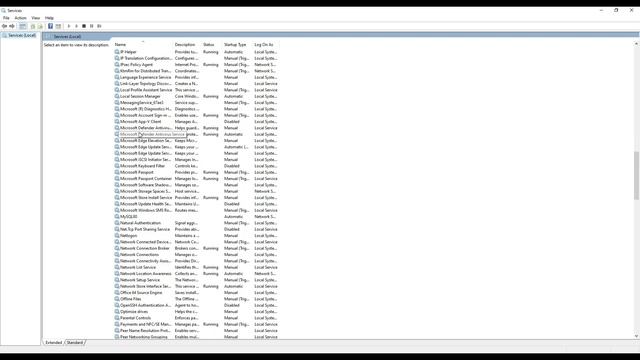Click the Pause Service toolbar icon

91,26
